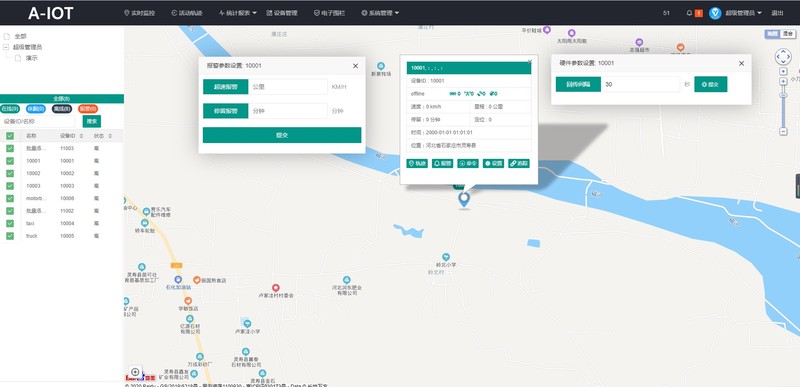Screen dimensions: 800x387
Task: Close the 硬件参数设置 hardware settings dialog
Action: (x=741, y=63)
